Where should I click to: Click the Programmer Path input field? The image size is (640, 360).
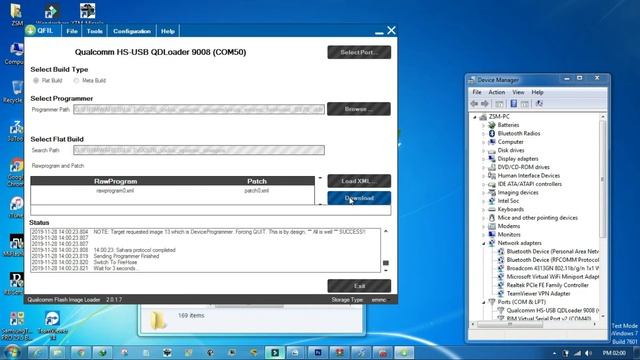click(x=199, y=109)
